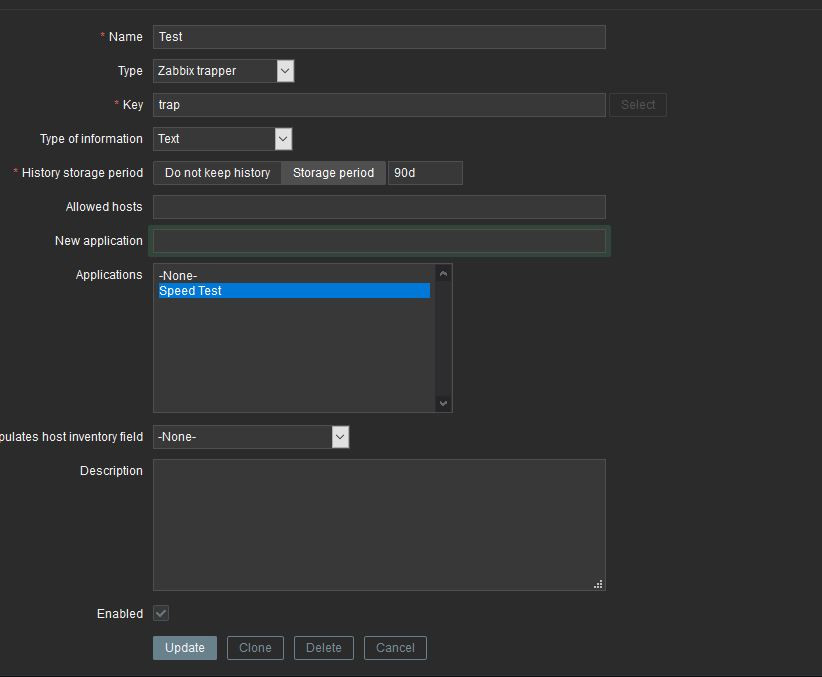Grab the Description resize handle
Viewport: 822px width, 677px height.
598,584
